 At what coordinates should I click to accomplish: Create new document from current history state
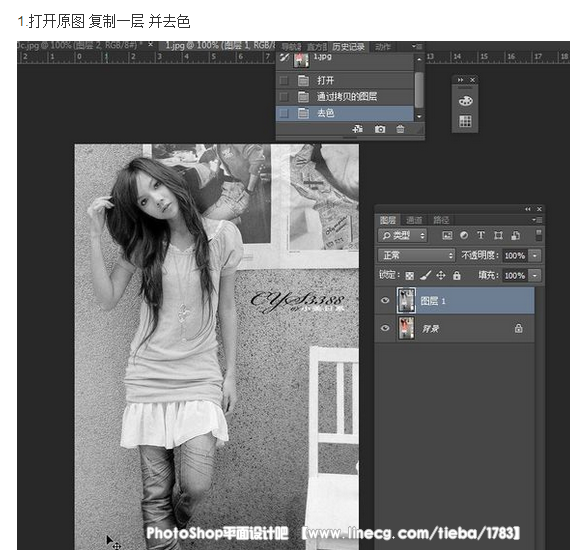pos(358,129)
